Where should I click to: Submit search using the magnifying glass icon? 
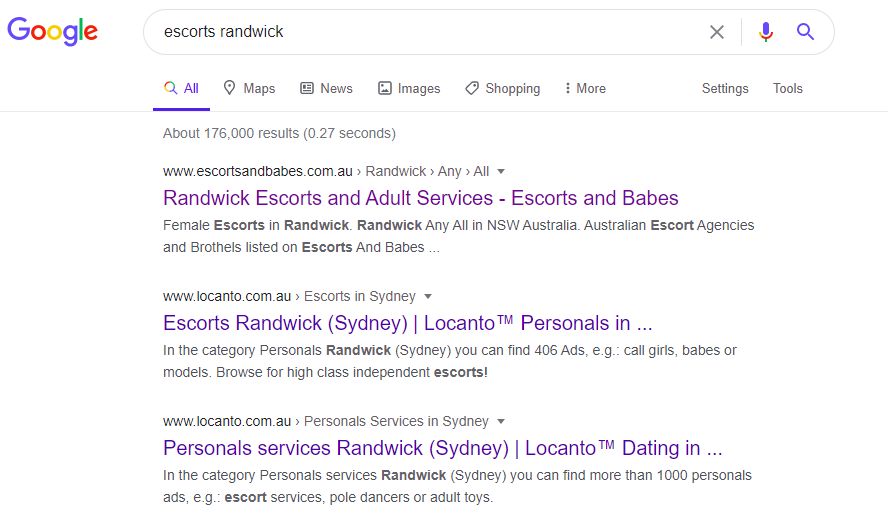(x=805, y=32)
